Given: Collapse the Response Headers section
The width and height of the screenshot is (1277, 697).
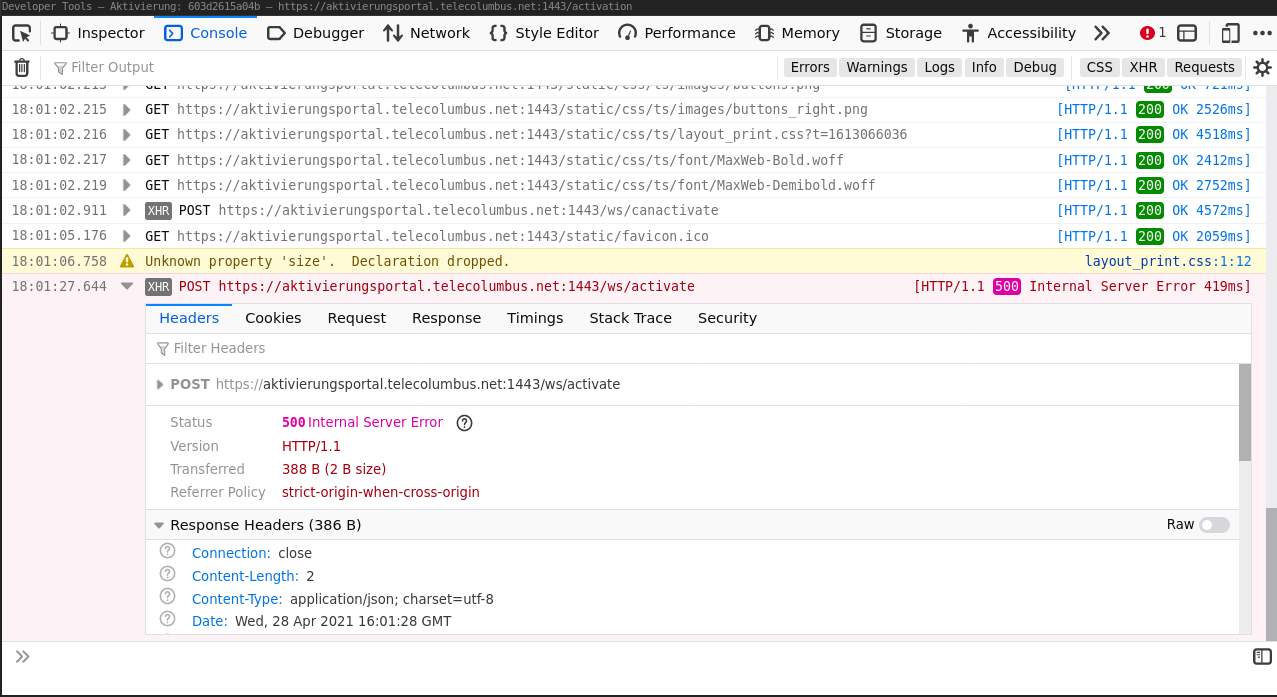Looking at the screenshot, I should (159, 525).
